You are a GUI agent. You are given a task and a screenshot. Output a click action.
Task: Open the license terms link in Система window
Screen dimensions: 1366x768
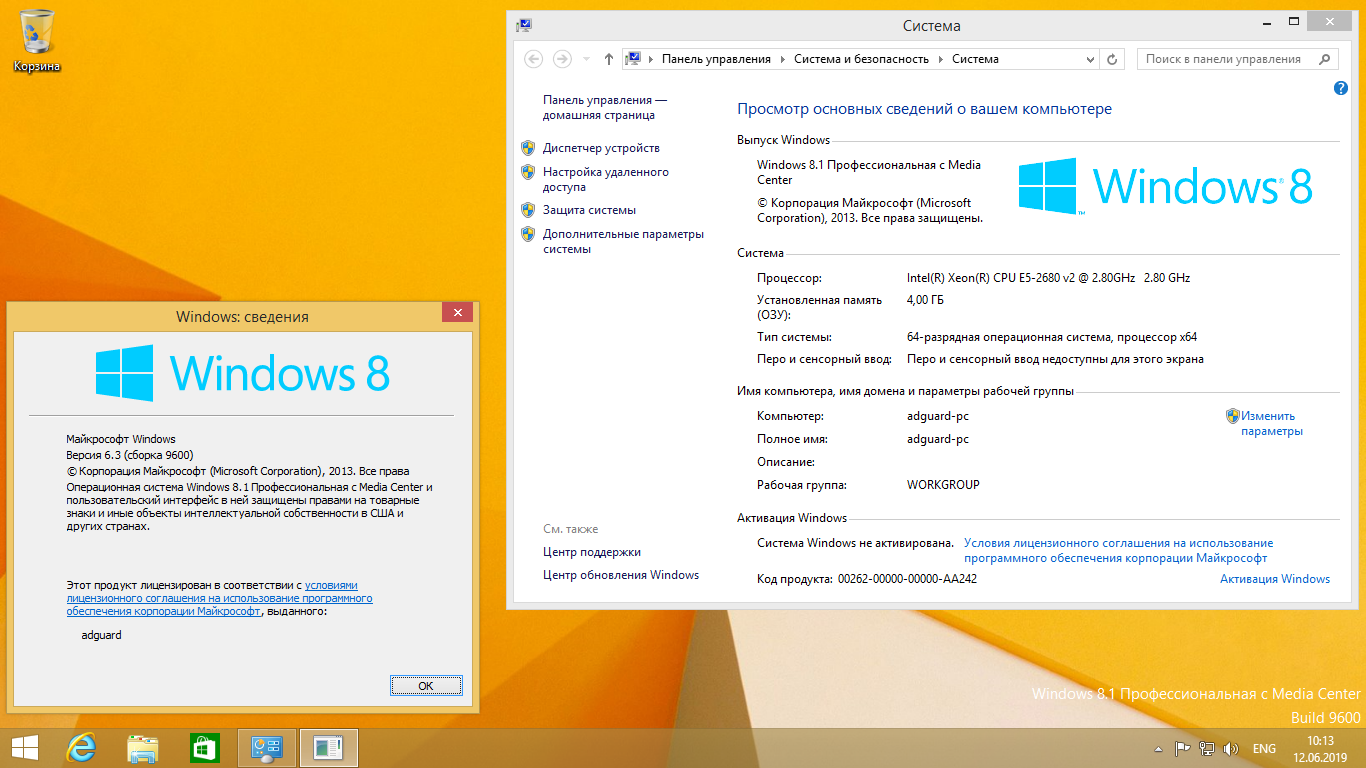(x=1118, y=551)
